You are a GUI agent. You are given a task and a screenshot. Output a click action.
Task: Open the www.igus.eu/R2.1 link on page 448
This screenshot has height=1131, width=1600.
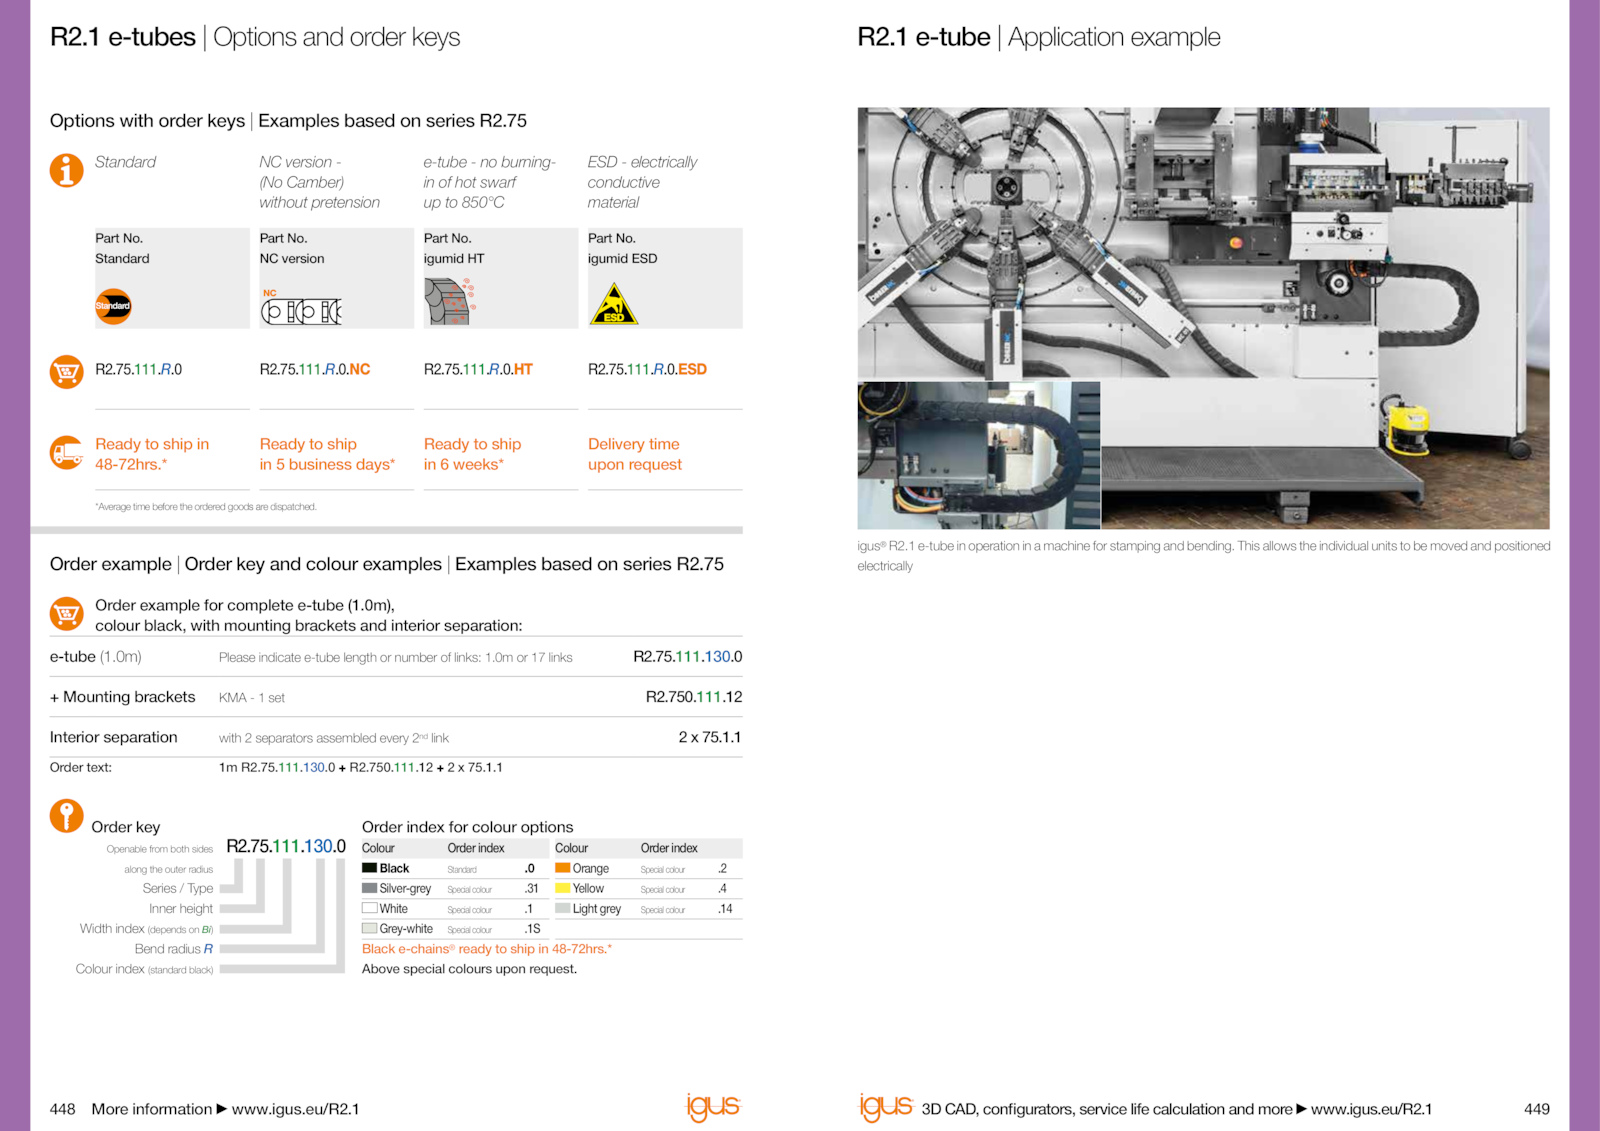pos(296,1109)
